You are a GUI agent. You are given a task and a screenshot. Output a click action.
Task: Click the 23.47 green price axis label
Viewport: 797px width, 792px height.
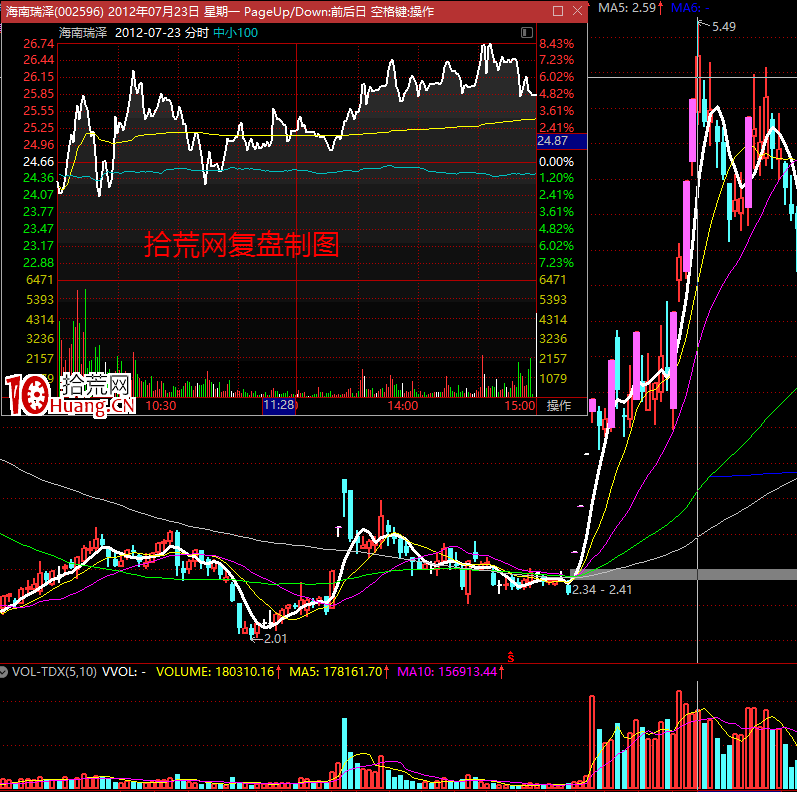39,229
